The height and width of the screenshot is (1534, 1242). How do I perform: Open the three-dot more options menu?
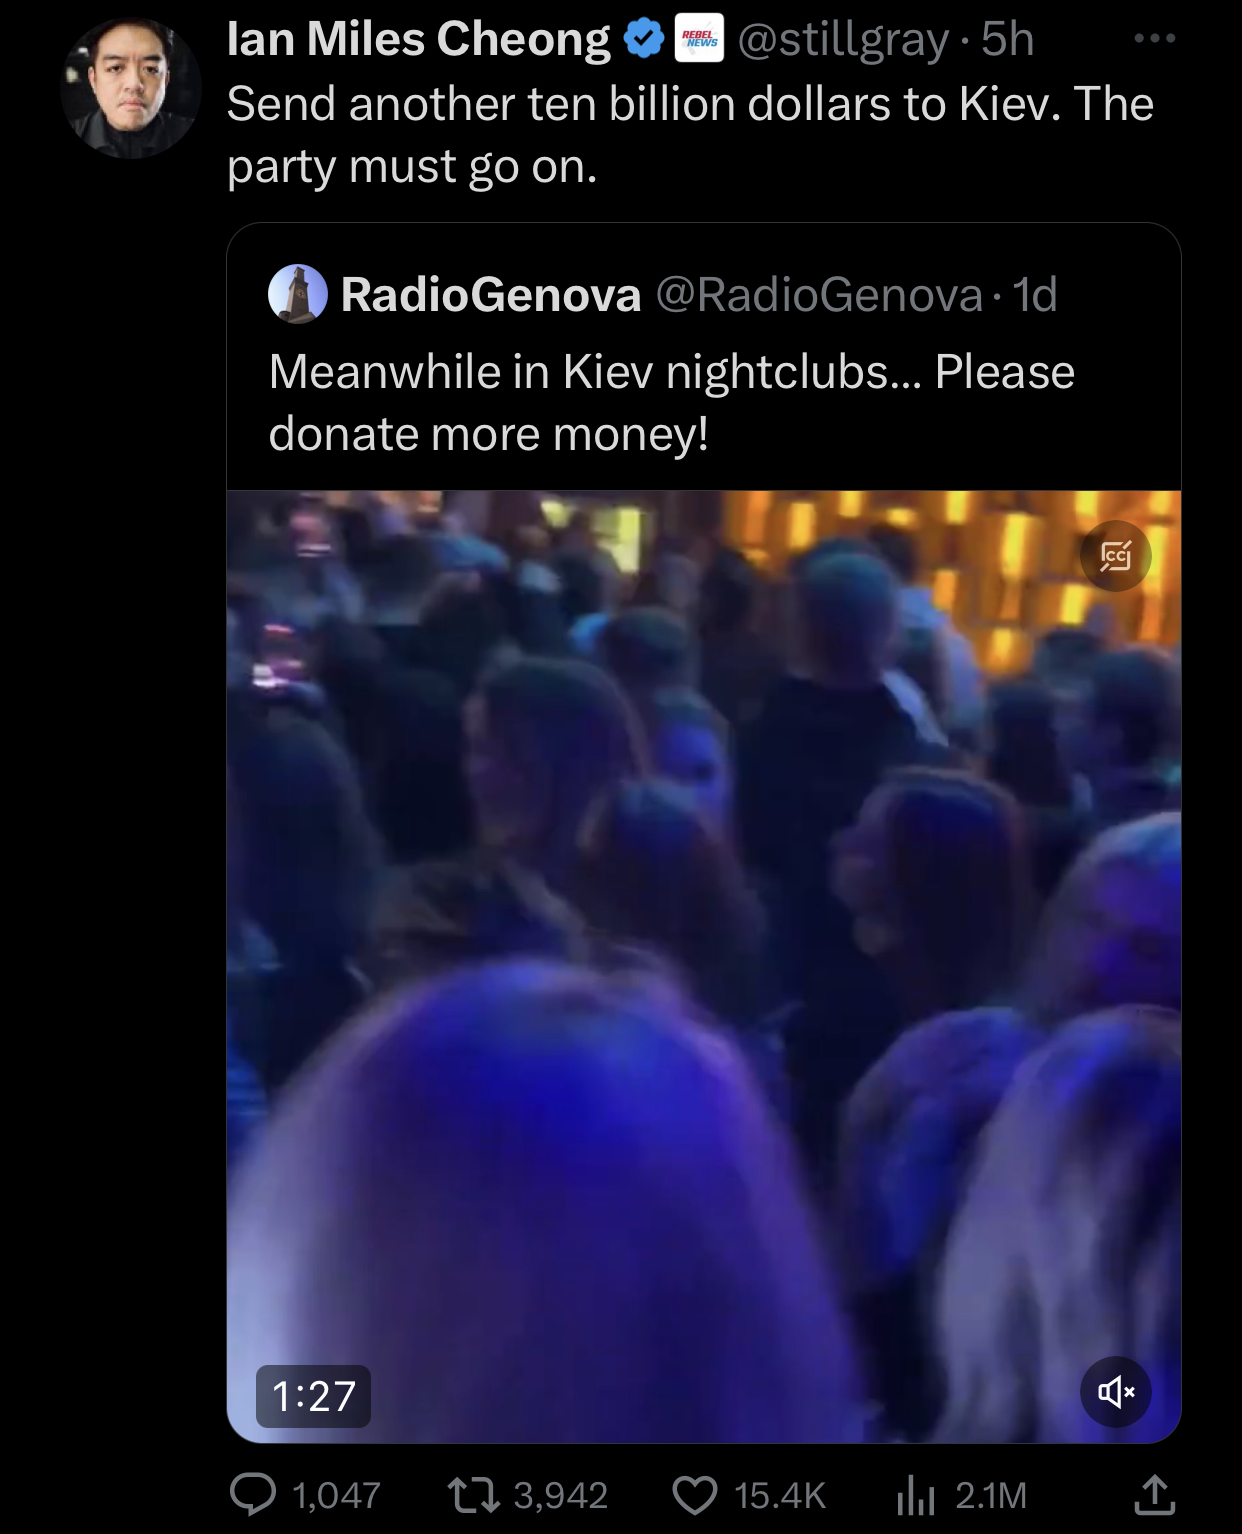click(1155, 39)
